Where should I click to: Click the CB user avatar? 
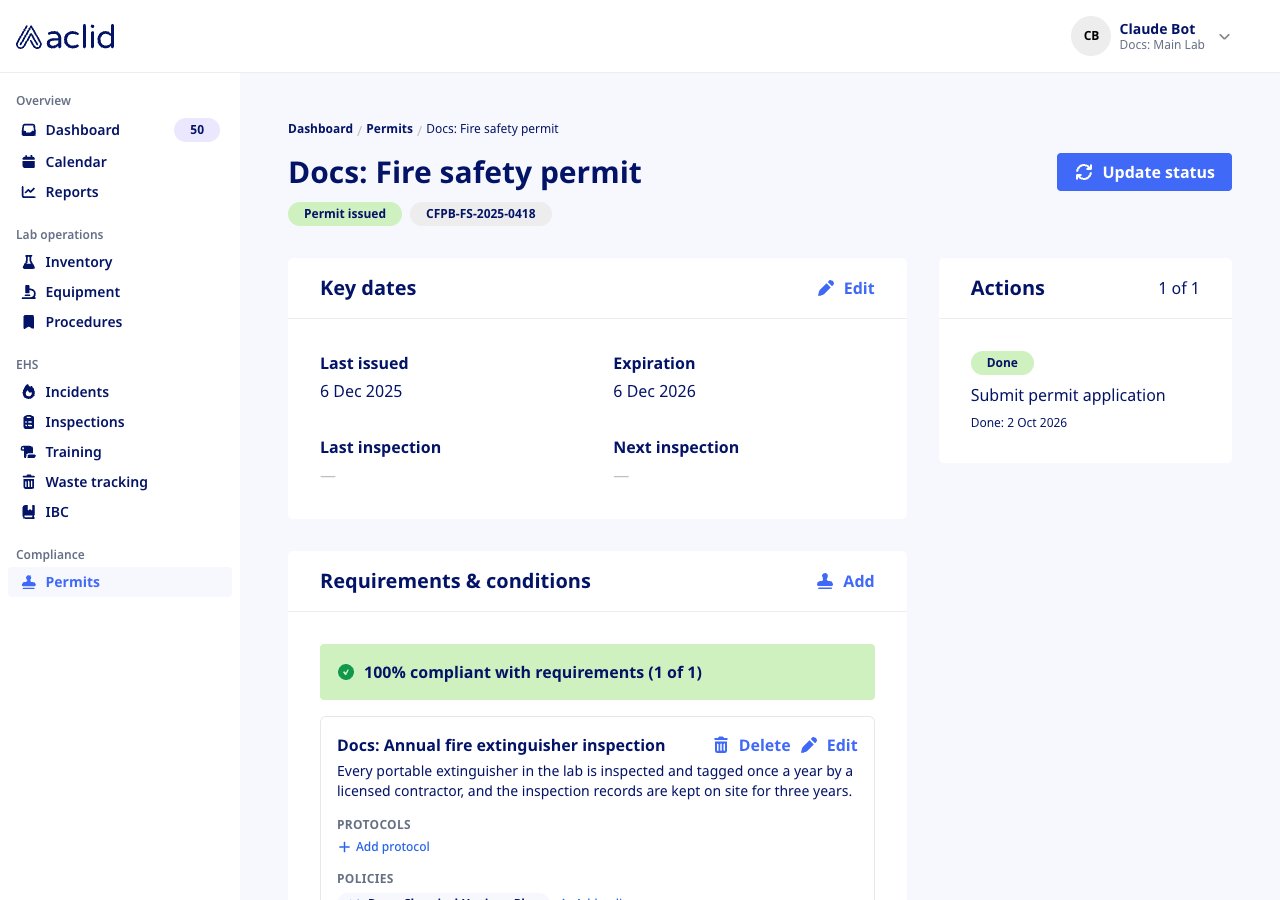click(x=1091, y=36)
